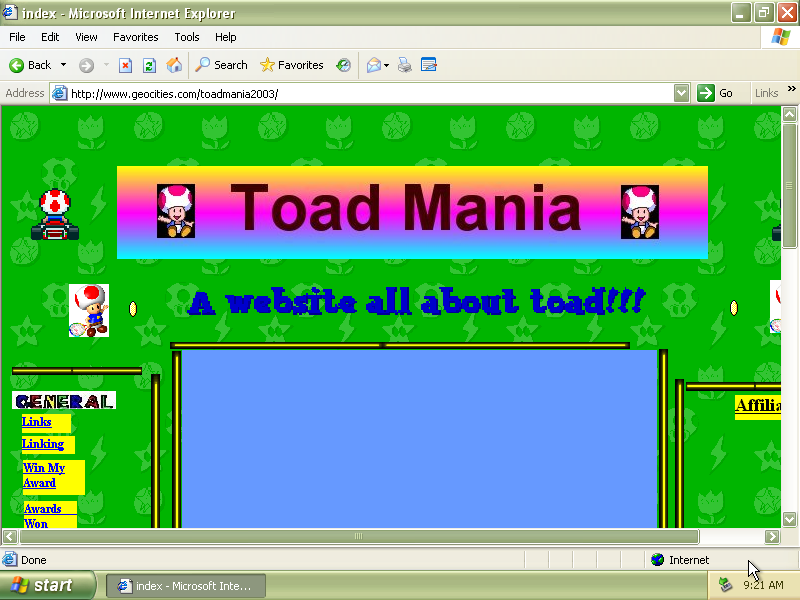The image size is (800, 600).
Task: Click the Go button
Action: 716,93
